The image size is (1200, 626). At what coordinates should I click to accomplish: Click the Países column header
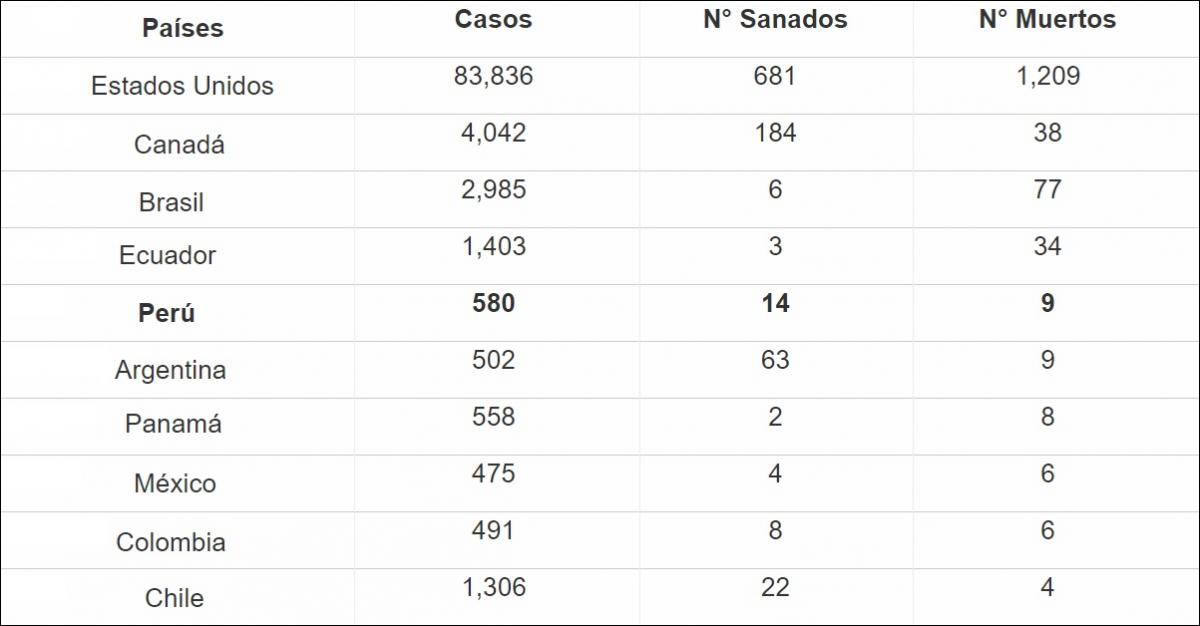[183, 28]
